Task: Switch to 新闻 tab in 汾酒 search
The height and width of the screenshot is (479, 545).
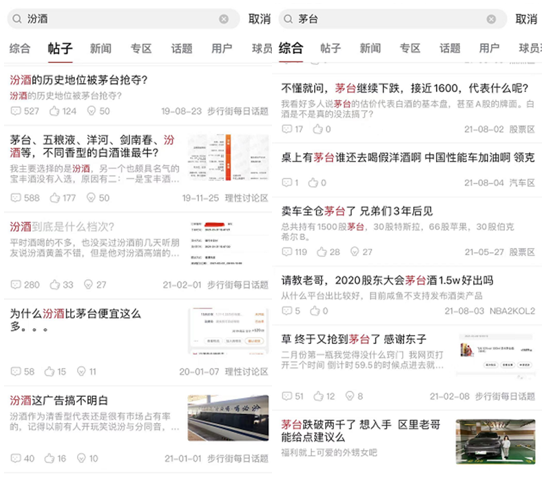Action: point(101,48)
